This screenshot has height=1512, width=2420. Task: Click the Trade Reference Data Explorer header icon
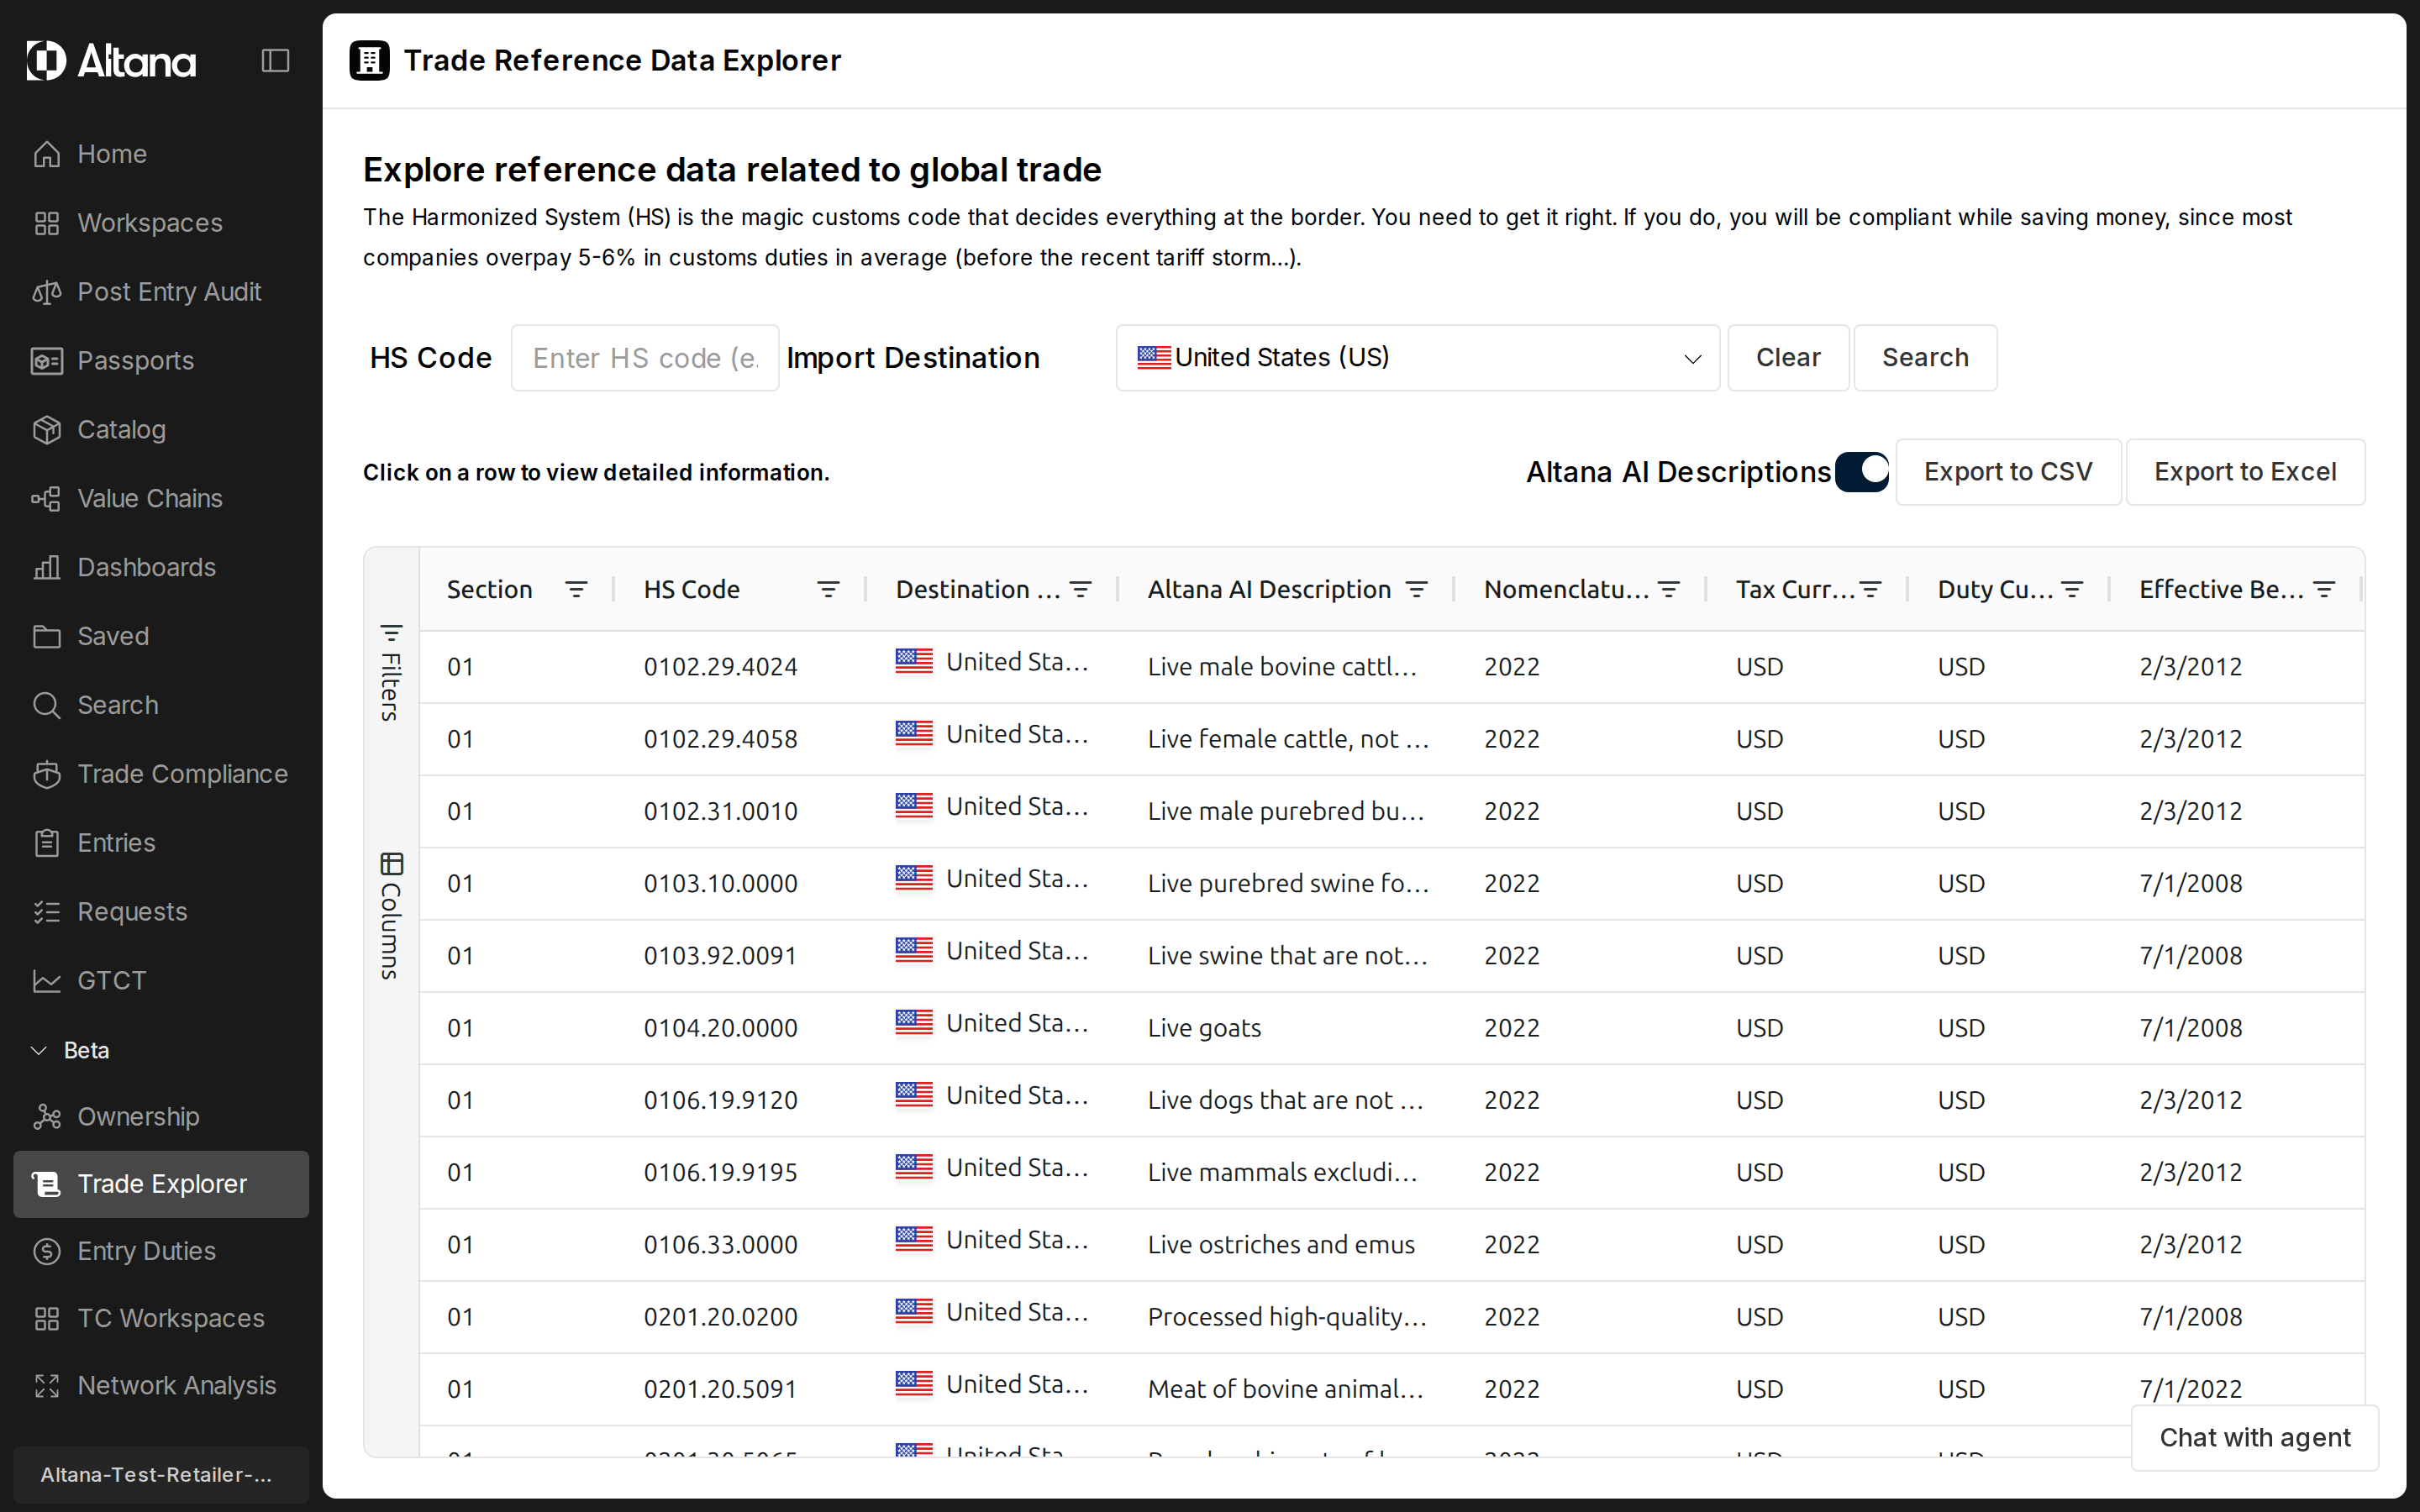pyautogui.click(x=369, y=61)
